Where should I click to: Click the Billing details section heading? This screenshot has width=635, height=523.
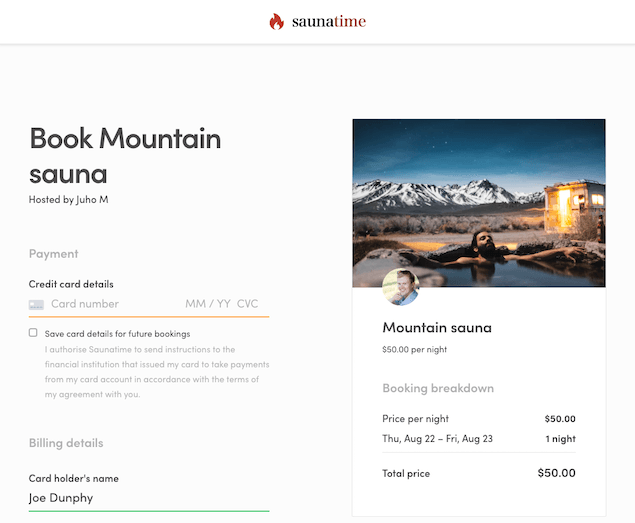pos(66,443)
